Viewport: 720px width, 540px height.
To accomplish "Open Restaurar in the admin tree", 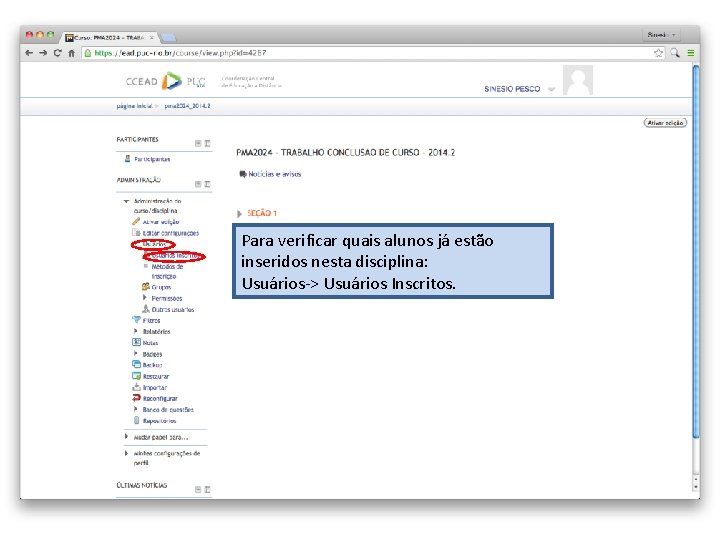I will point(156,377).
